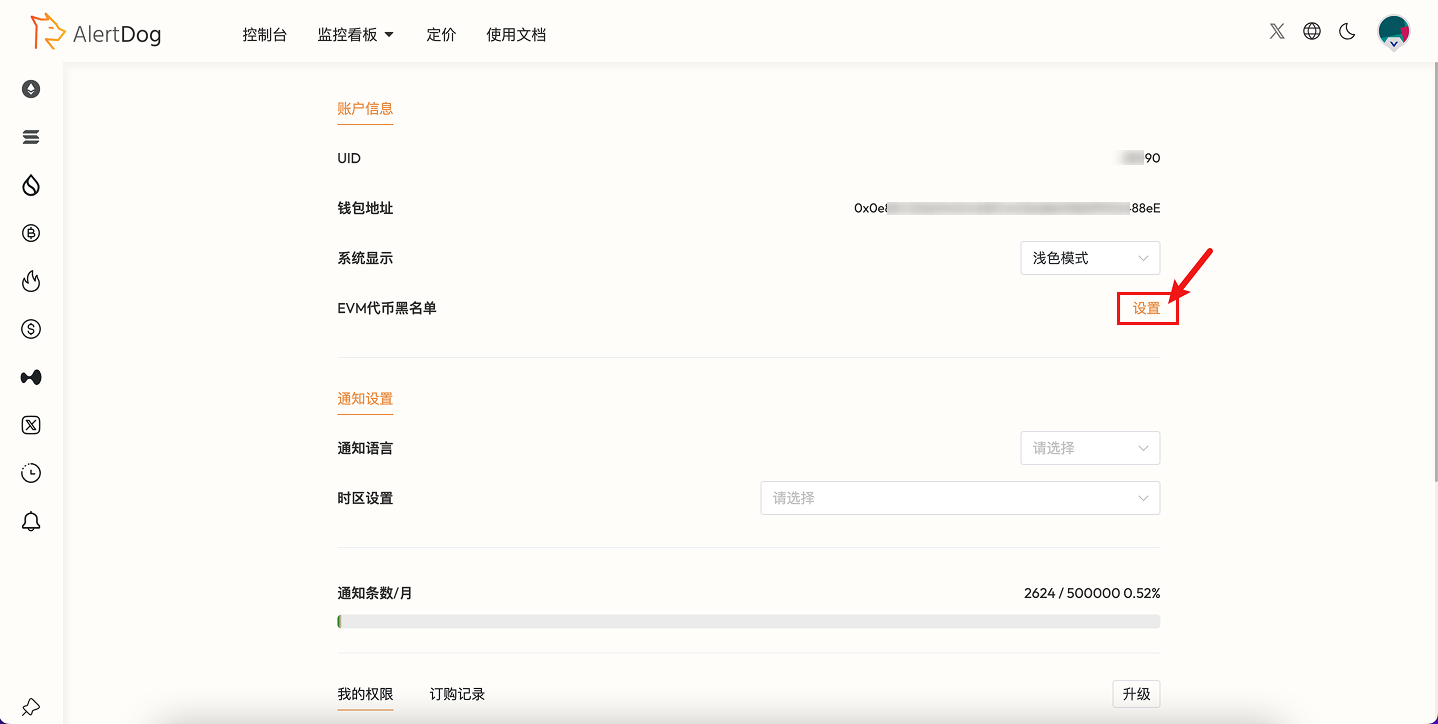Click the 升级 upgrade button

click(x=1137, y=693)
